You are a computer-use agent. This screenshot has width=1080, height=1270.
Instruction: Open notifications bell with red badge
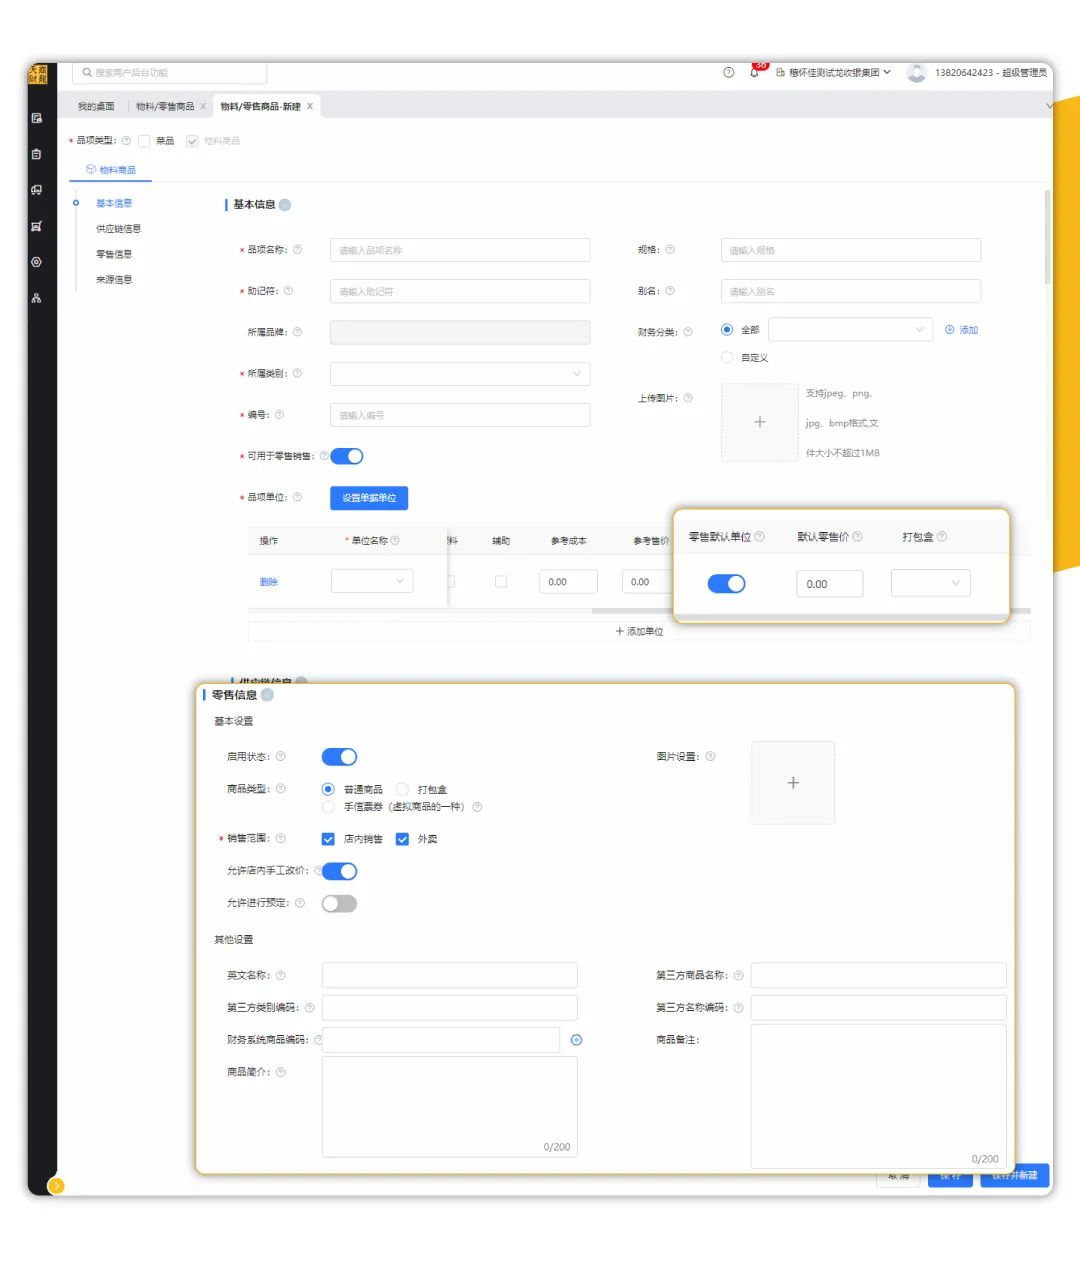[x=755, y=72]
